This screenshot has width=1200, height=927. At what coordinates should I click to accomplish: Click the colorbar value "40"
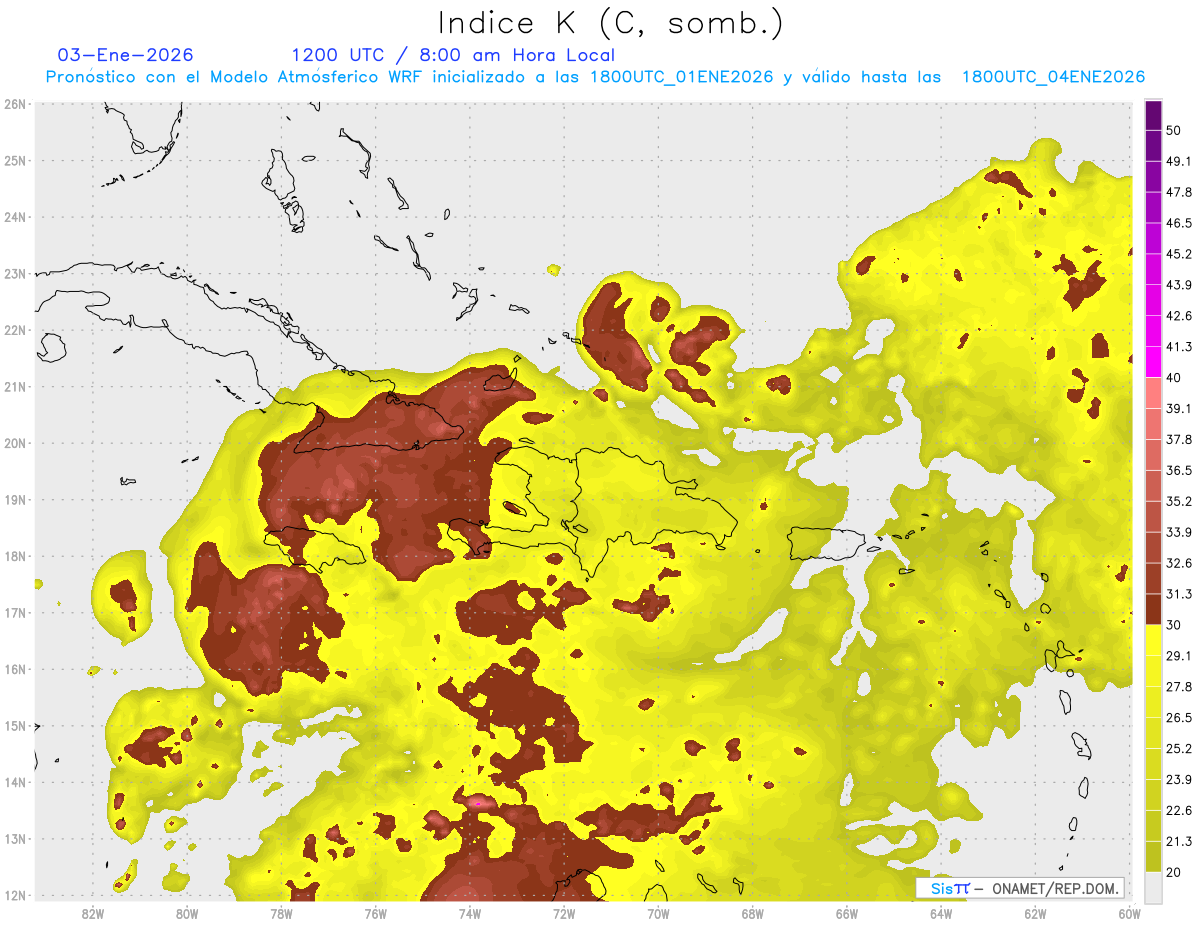(1174, 378)
